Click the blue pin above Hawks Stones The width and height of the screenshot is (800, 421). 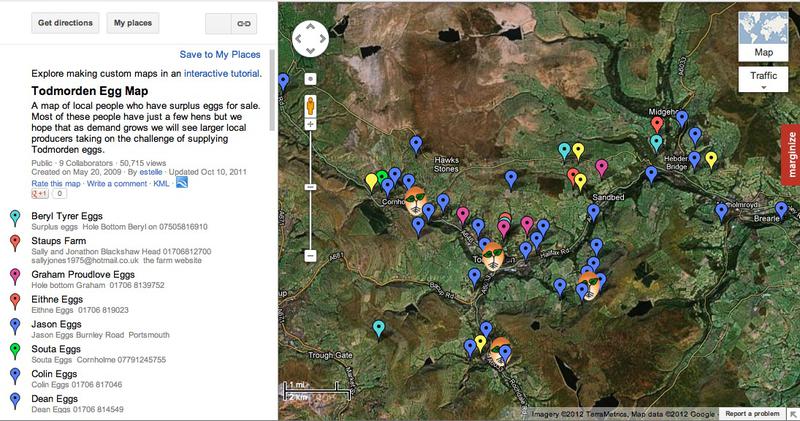(x=416, y=144)
